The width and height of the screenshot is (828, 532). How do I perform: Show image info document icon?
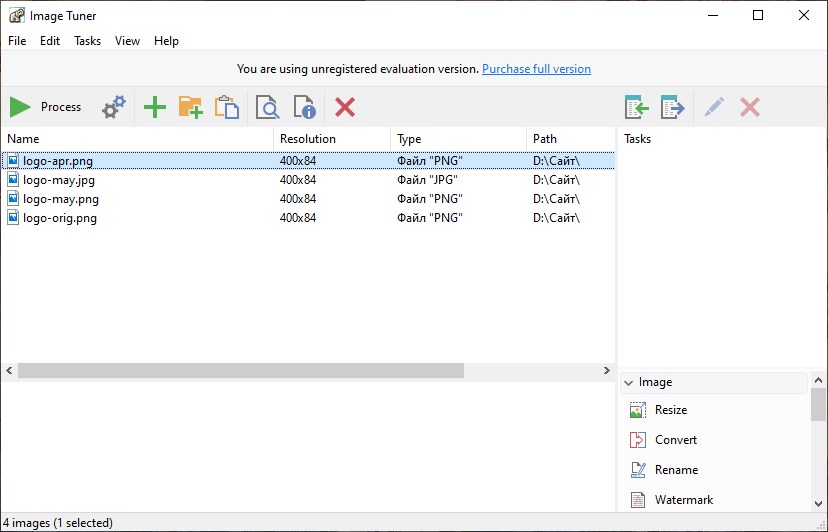point(304,107)
